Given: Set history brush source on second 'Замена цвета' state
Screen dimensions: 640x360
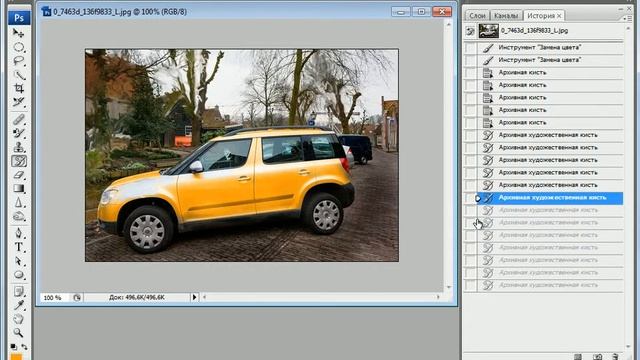Looking at the screenshot, I should pyautogui.click(x=471, y=60).
